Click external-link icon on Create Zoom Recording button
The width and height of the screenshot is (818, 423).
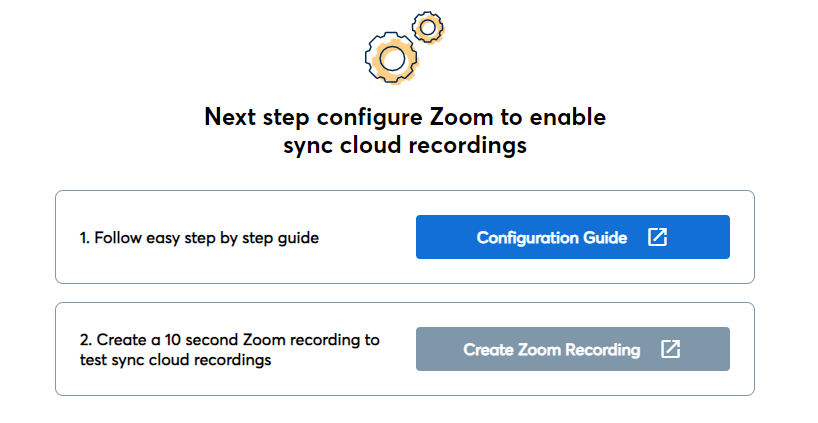pyautogui.click(x=670, y=349)
